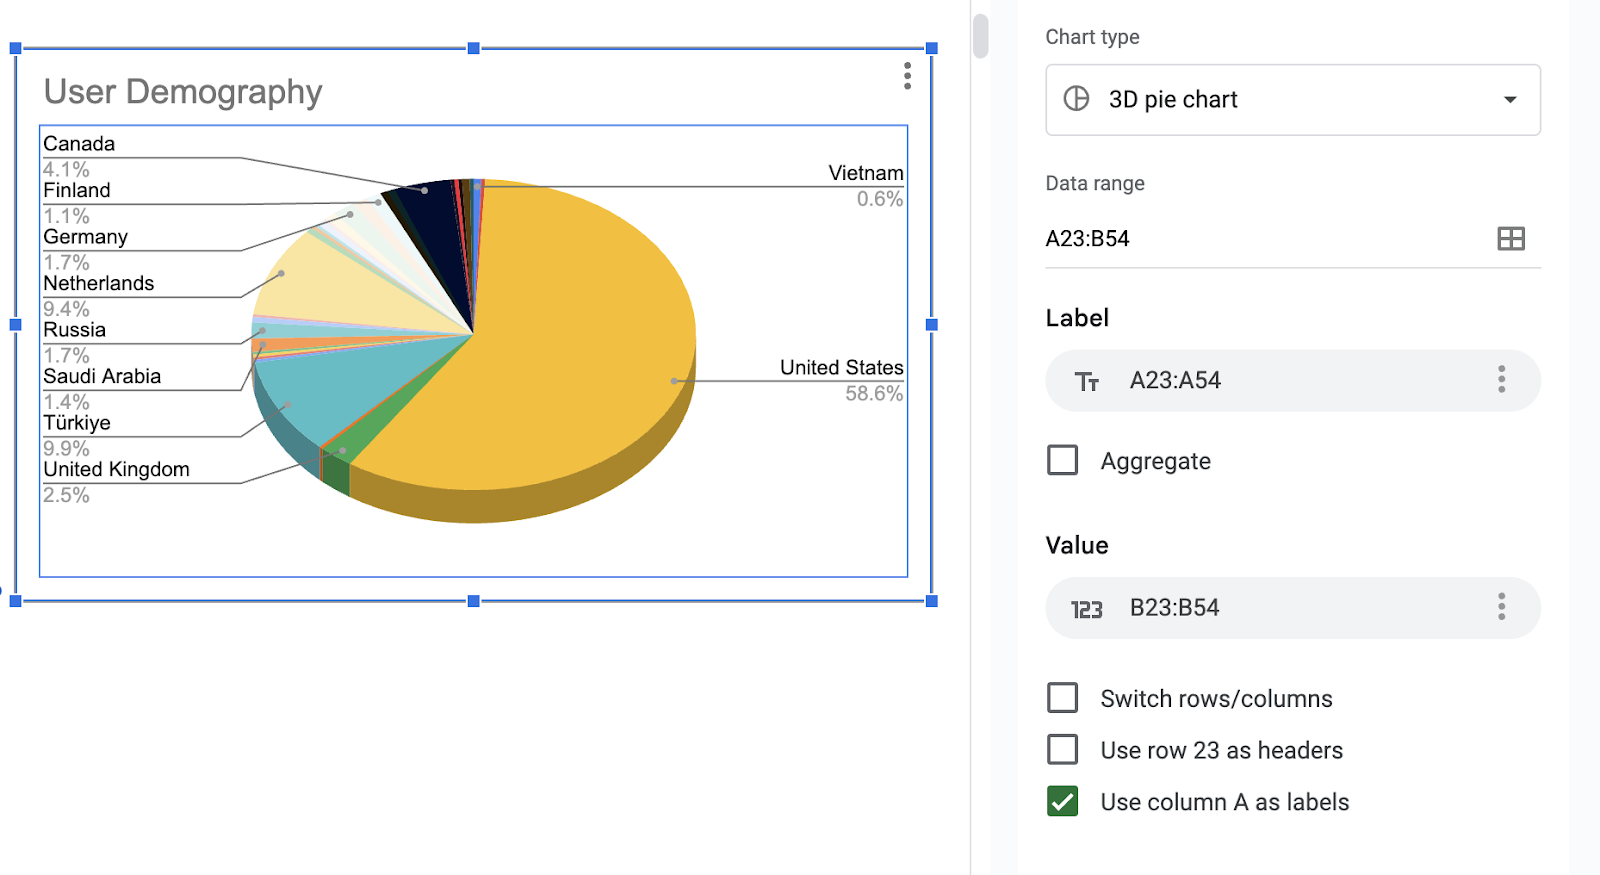
Task: Click the pie chart type icon
Action: tap(1076, 99)
